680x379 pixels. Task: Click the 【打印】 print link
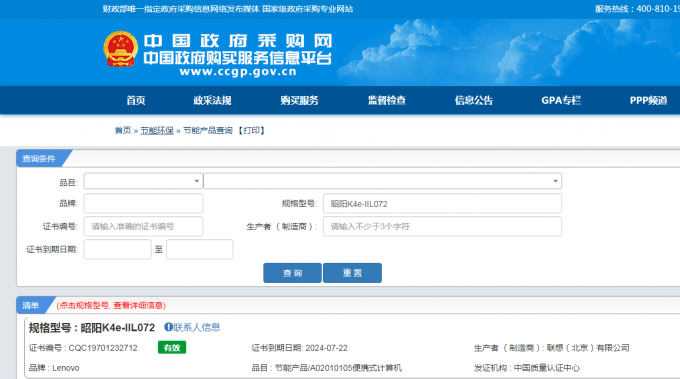point(252,130)
